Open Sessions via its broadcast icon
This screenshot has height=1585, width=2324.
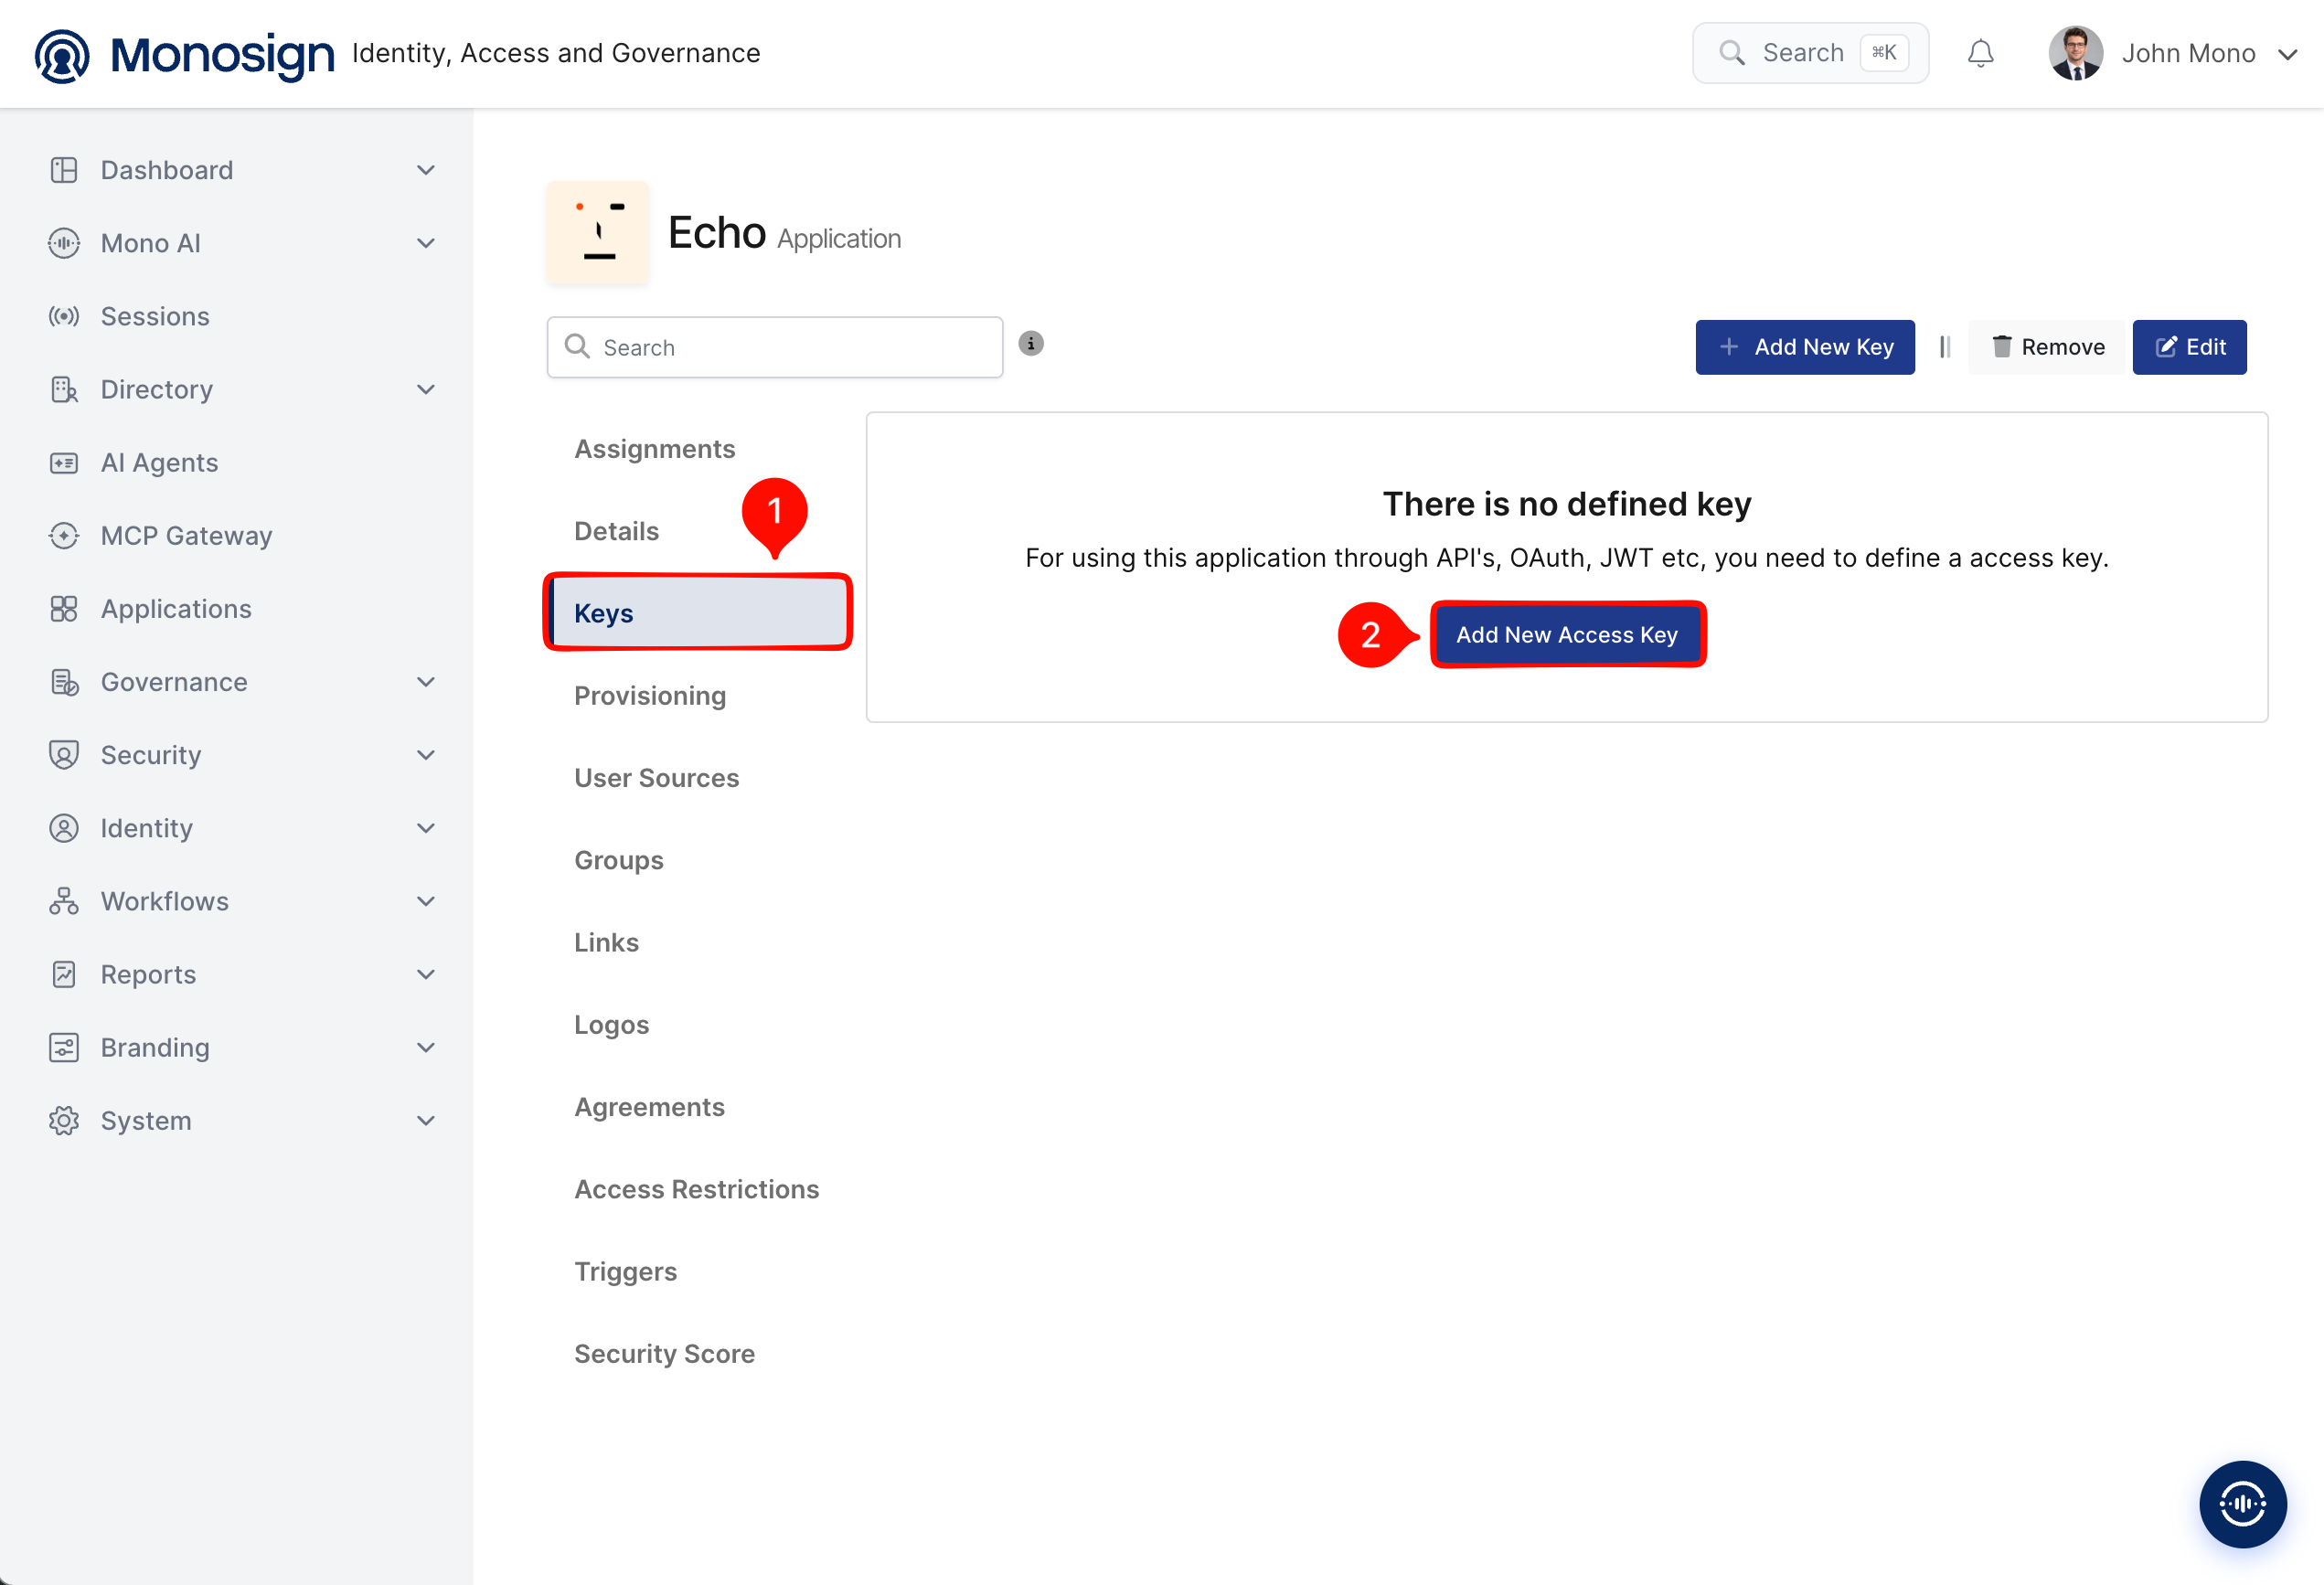coord(64,316)
